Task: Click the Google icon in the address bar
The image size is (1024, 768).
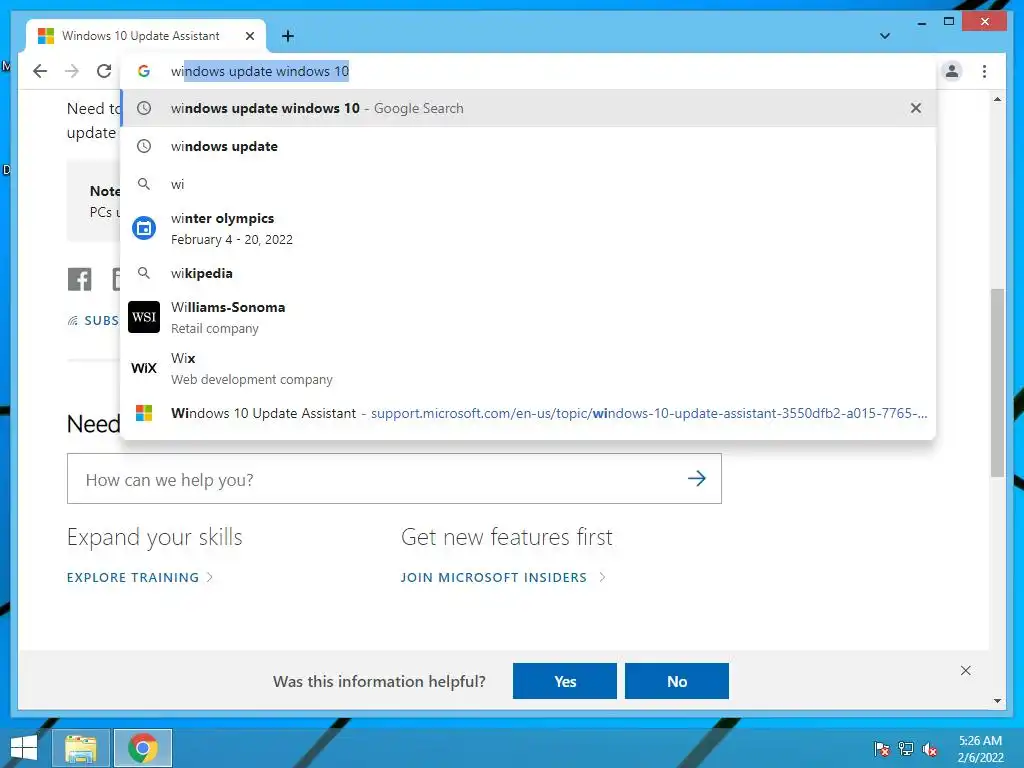Action: [x=144, y=71]
